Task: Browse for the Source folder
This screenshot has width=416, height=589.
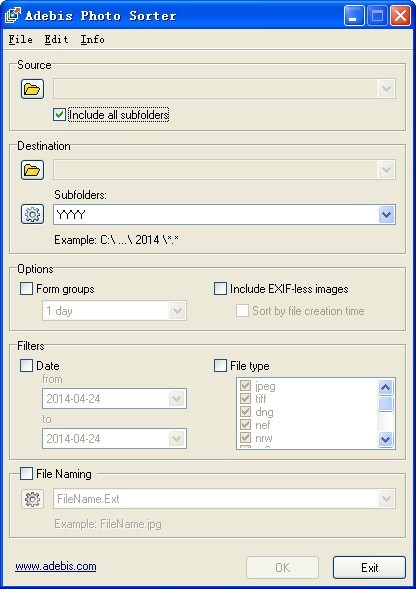Action: point(32,89)
